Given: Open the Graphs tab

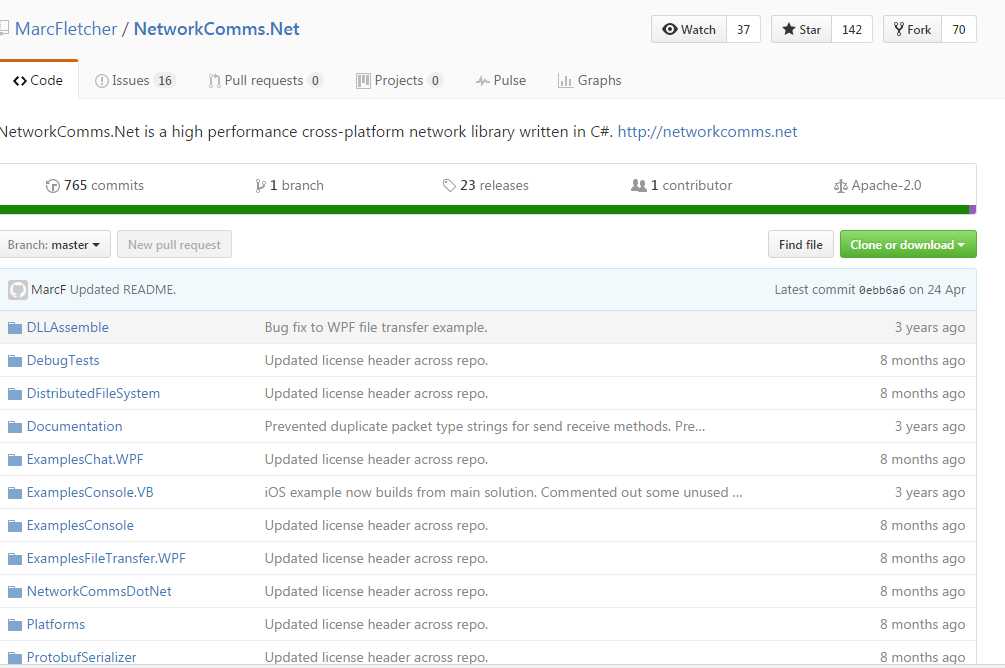Looking at the screenshot, I should click(x=590, y=81).
